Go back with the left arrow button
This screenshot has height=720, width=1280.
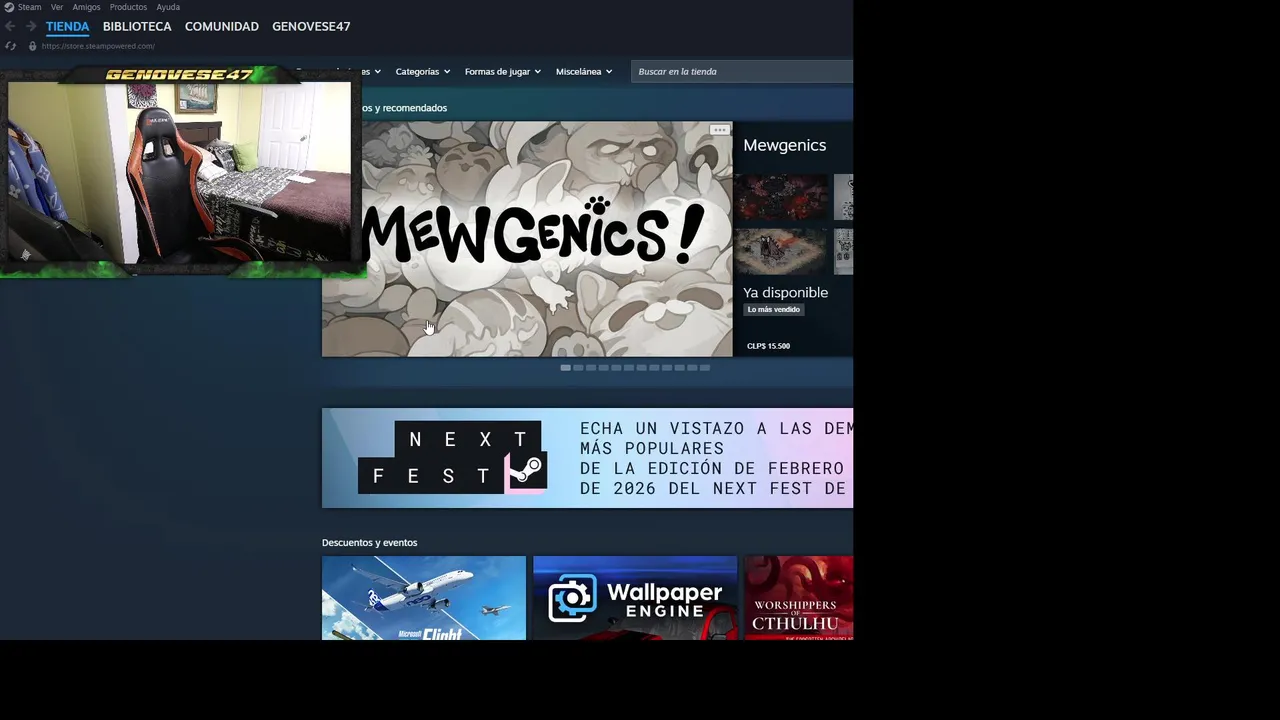pos(10,26)
